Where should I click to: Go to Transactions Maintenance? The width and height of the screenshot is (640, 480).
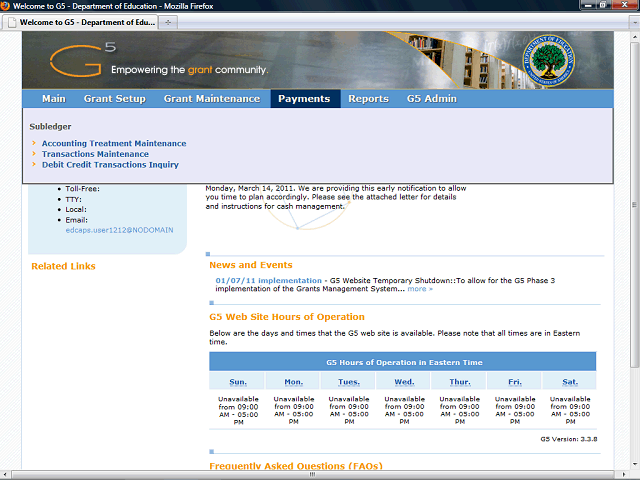(x=95, y=154)
